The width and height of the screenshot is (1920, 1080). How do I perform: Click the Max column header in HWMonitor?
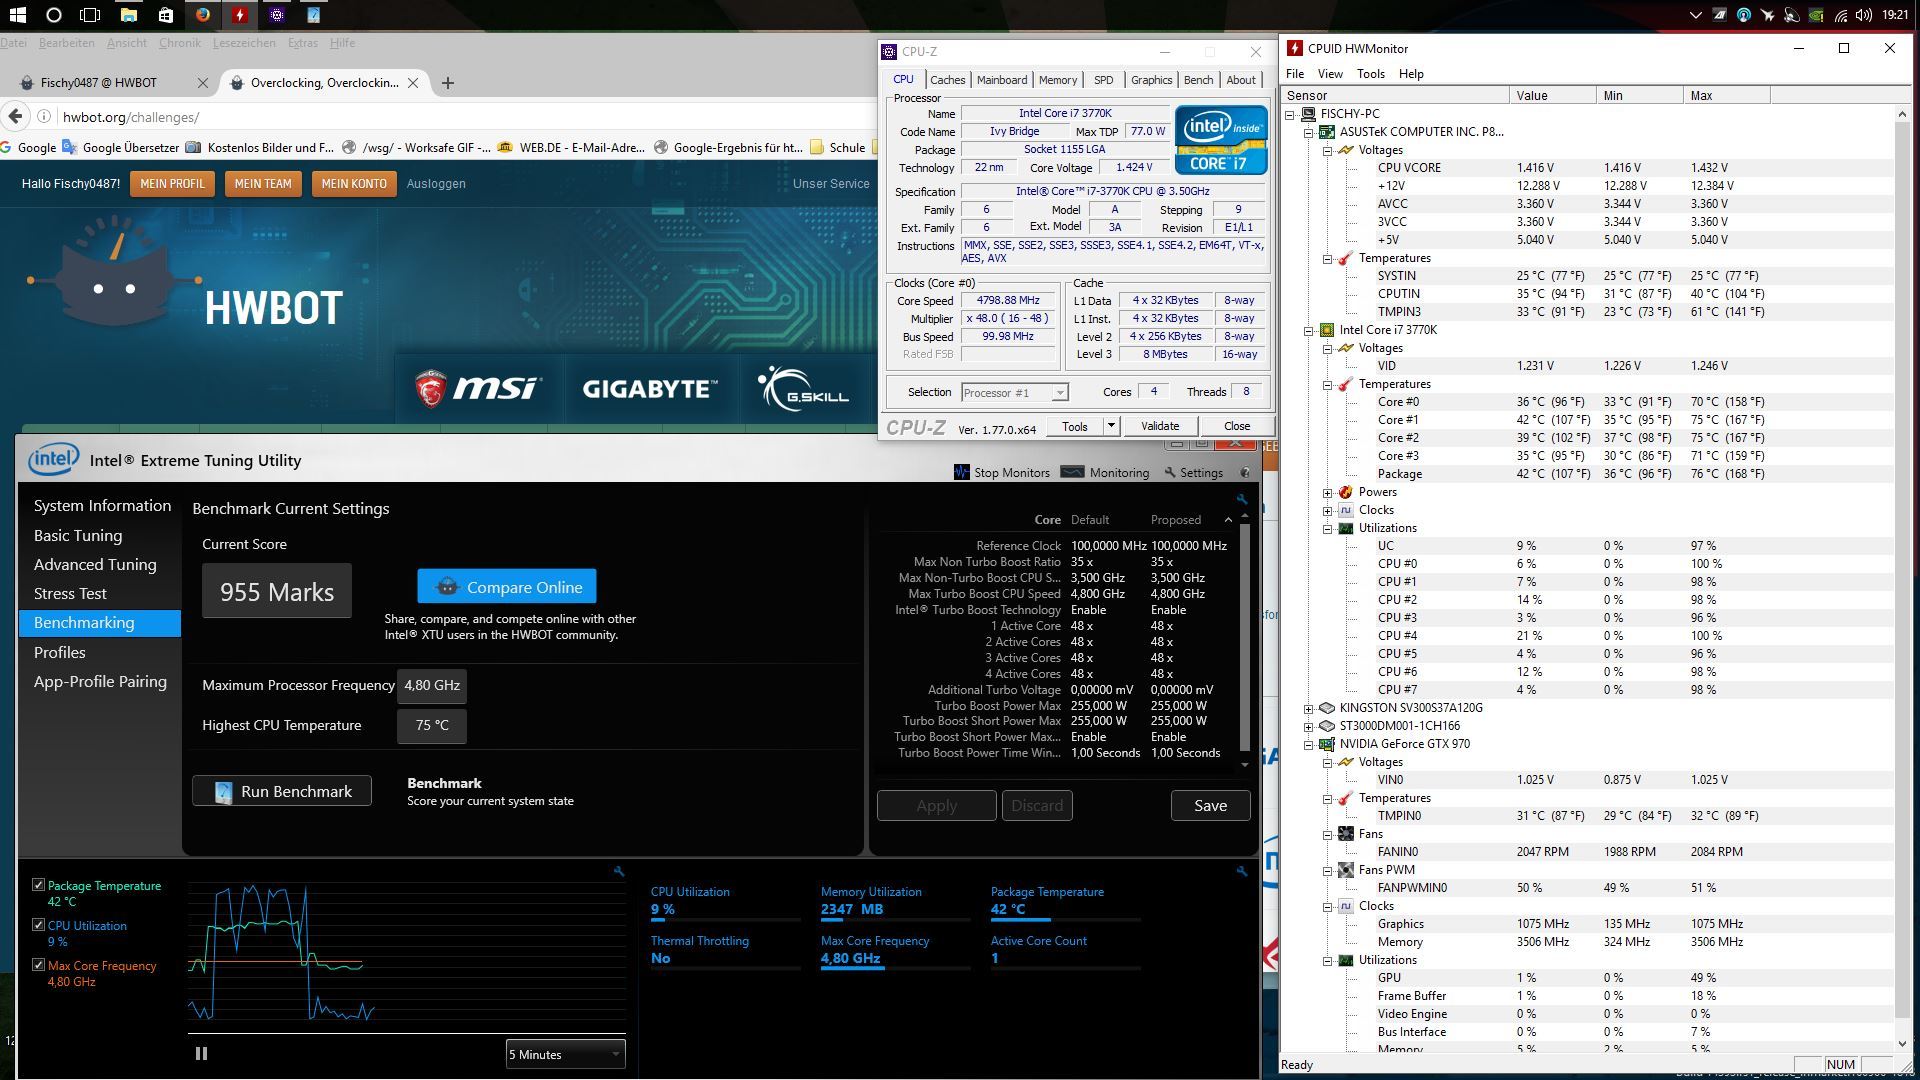click(1726, 96)
